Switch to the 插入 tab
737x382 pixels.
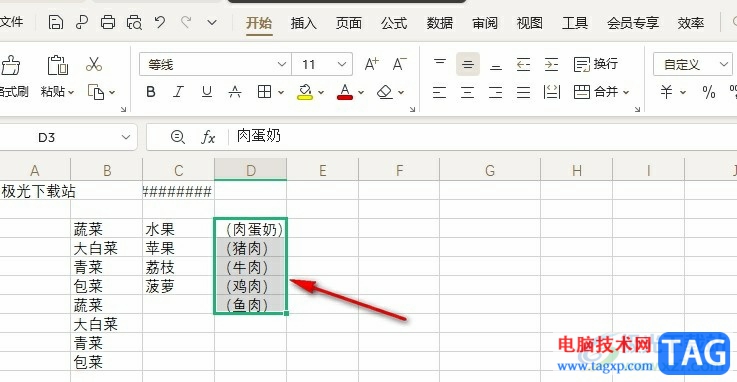pos(303,23)
